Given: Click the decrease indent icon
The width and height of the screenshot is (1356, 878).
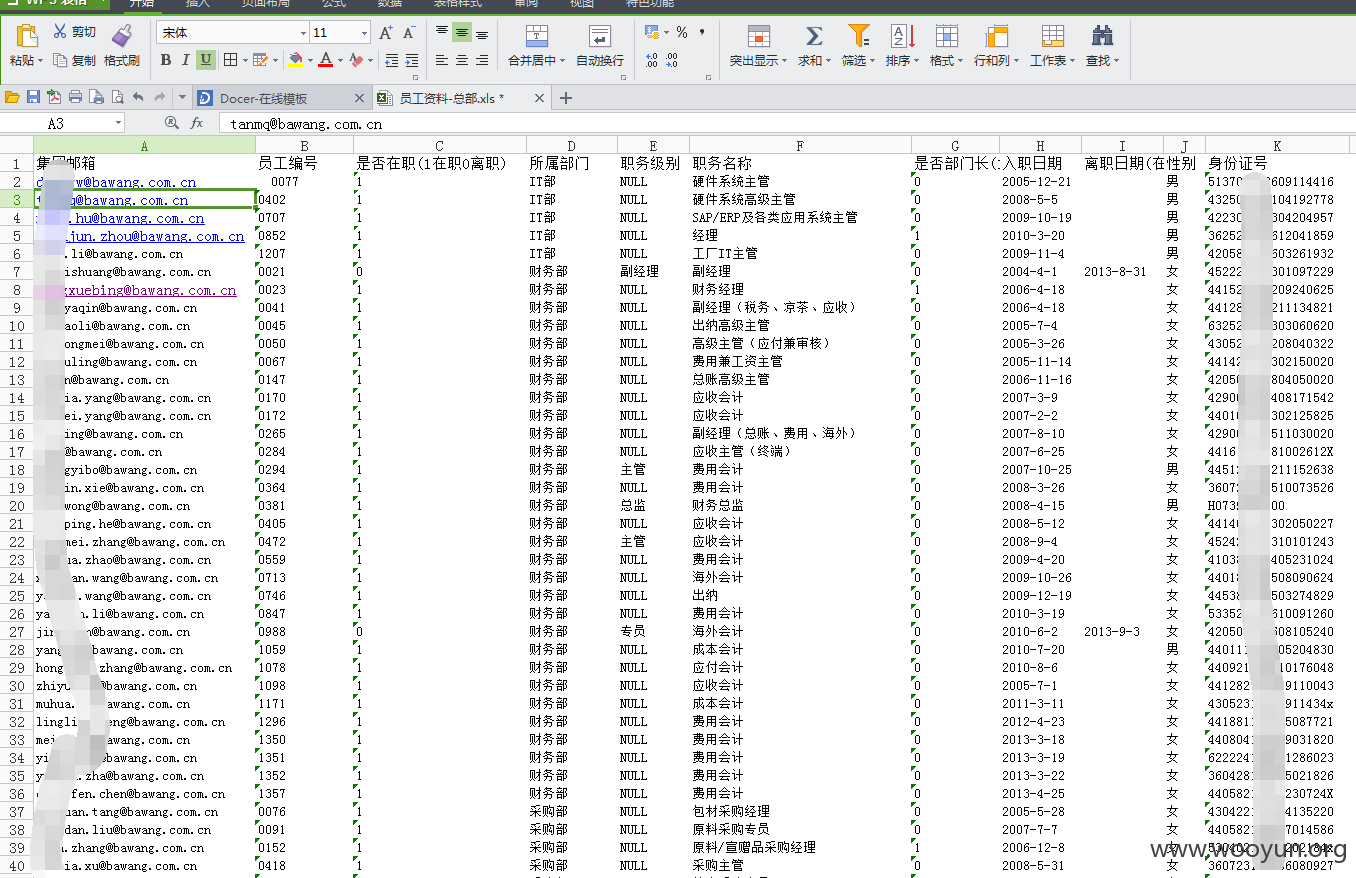Looking at the screenshot, I should click(x=392, y=61).
